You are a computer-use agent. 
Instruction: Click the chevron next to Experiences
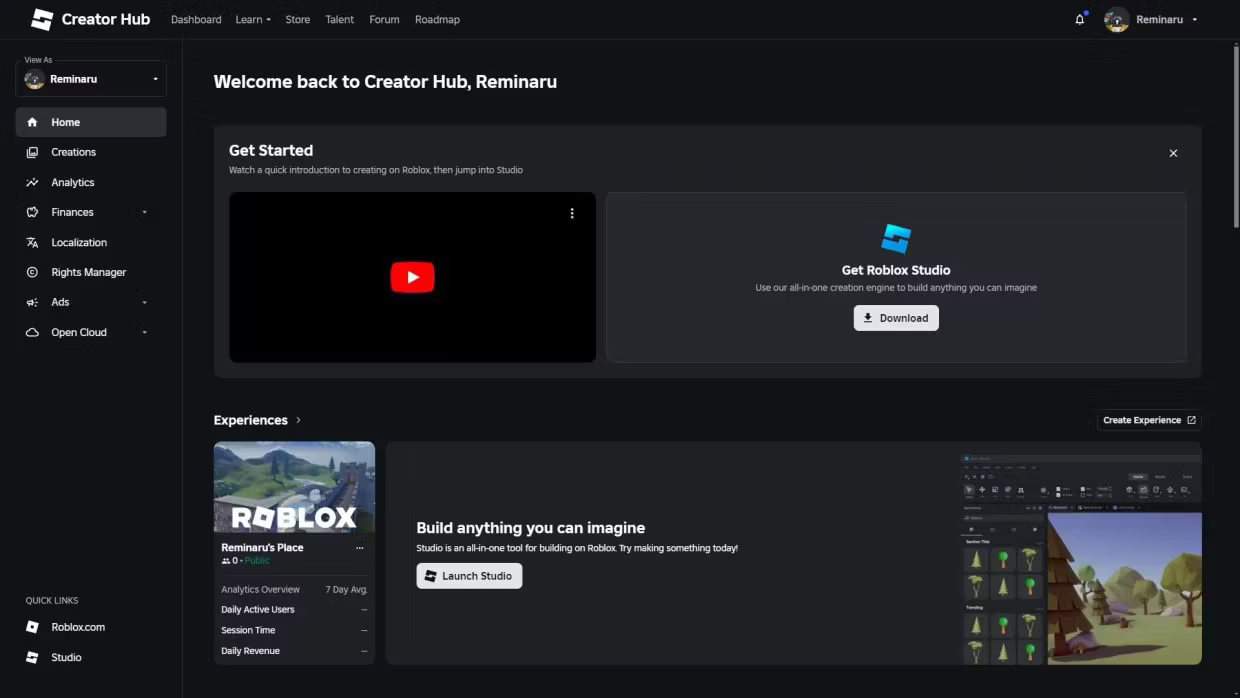[x=298, y=420]
